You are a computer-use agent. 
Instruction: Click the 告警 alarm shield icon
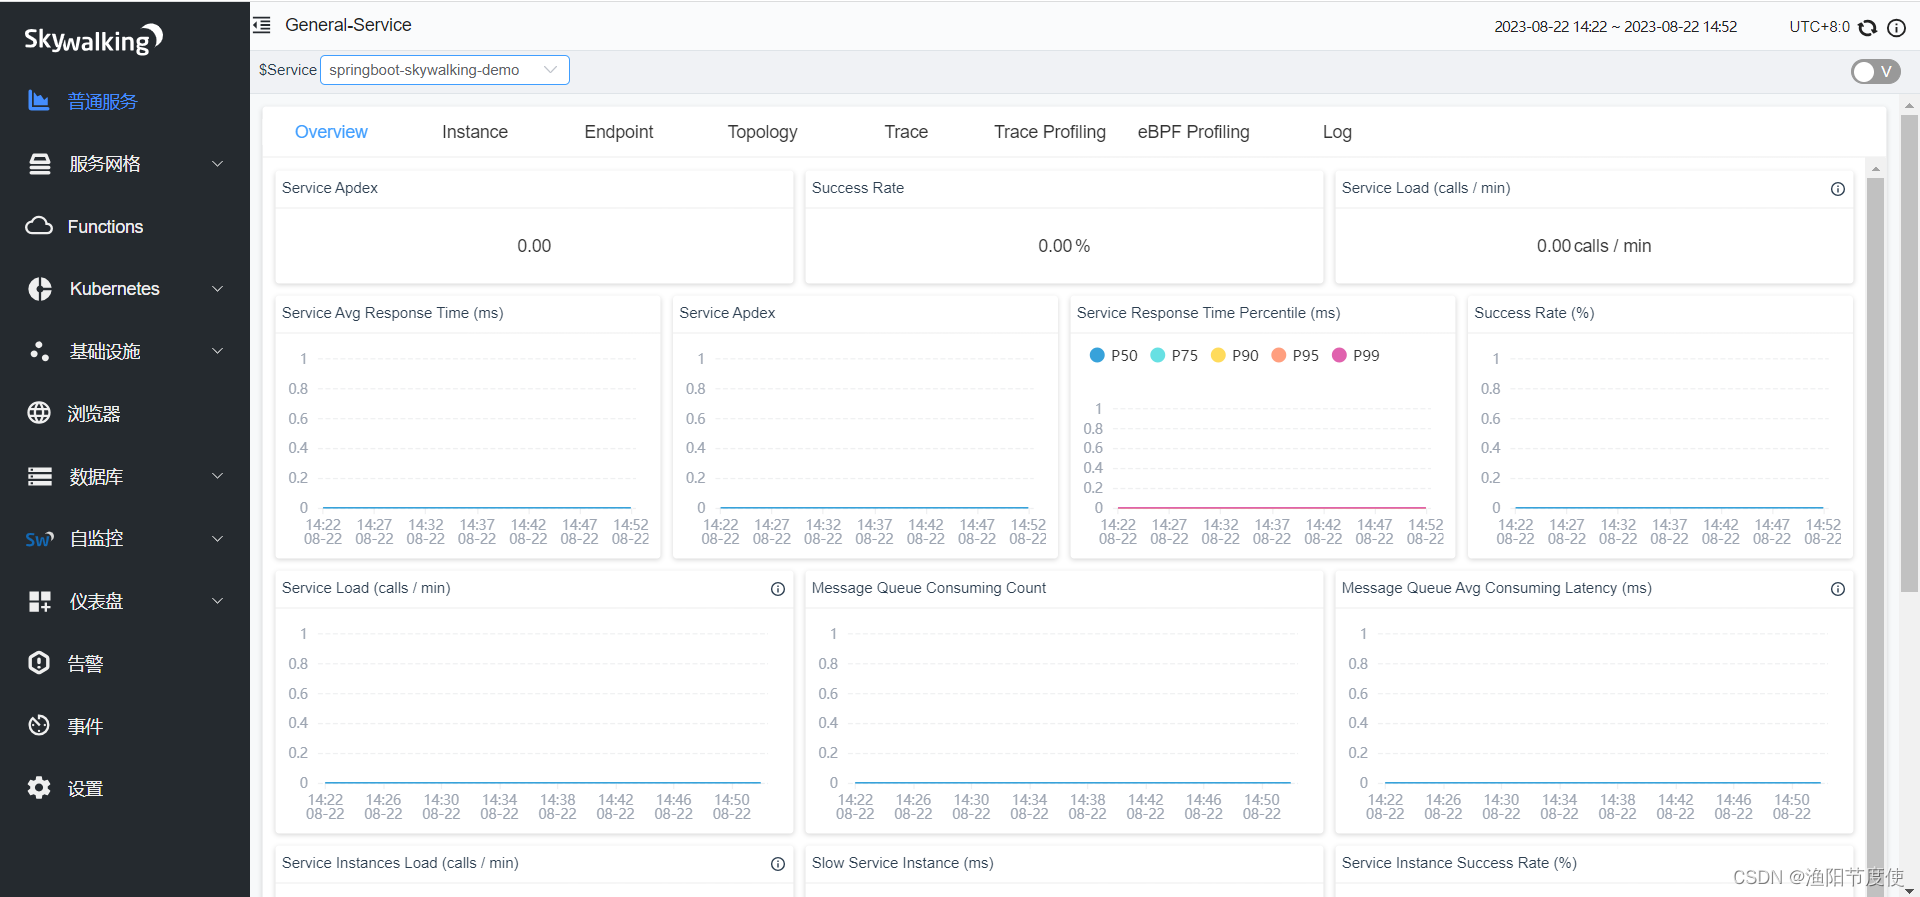pyautogui.click(x=39, y=663)
